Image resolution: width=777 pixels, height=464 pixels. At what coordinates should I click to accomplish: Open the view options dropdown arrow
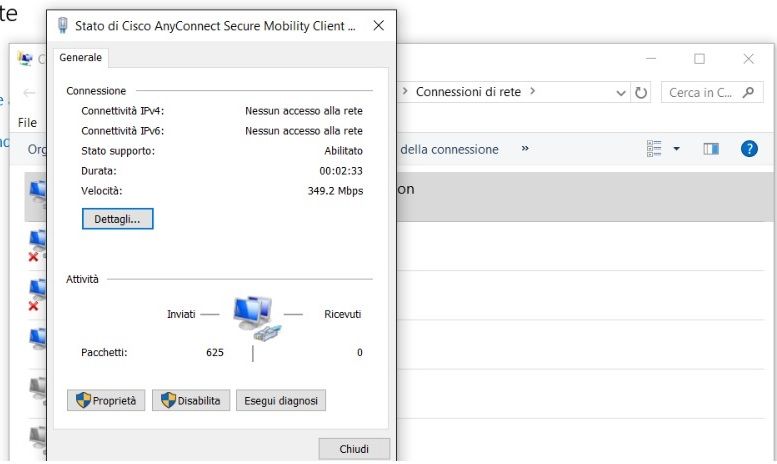click(x=676, y=149)
